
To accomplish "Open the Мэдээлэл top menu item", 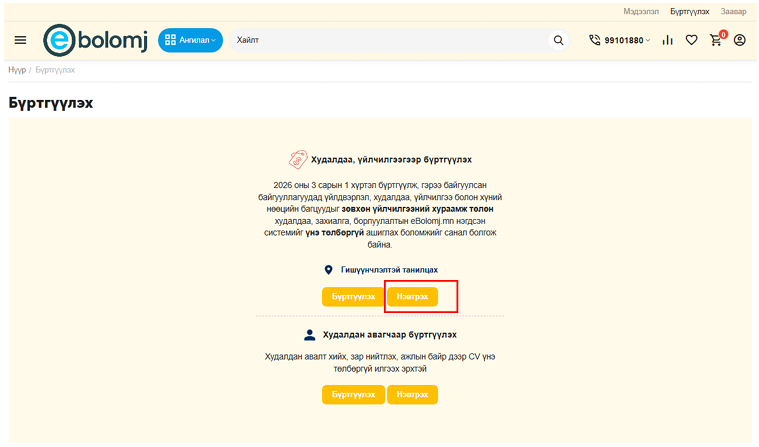I will [x=642, y=11].
